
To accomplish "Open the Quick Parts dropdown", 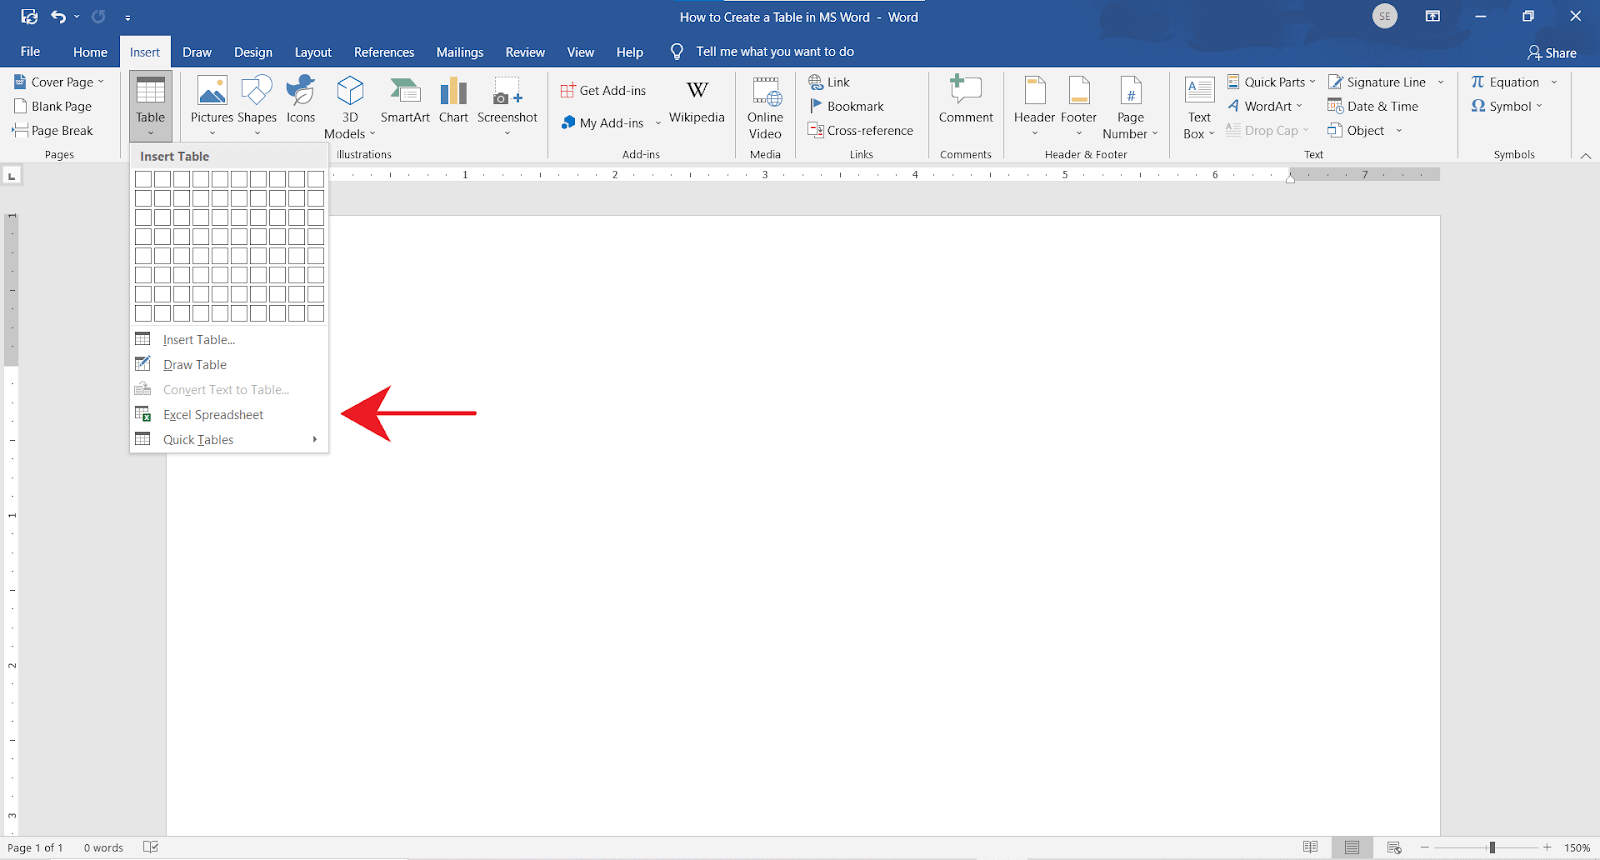I will (x=1272, y=82).
